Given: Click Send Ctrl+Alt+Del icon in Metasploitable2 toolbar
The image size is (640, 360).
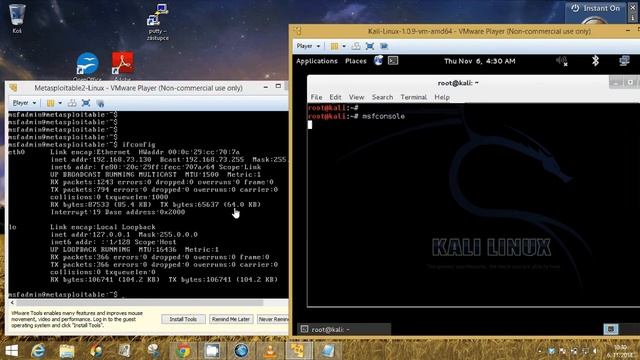Looking at the screenshot, I should (x=72, y=103).
